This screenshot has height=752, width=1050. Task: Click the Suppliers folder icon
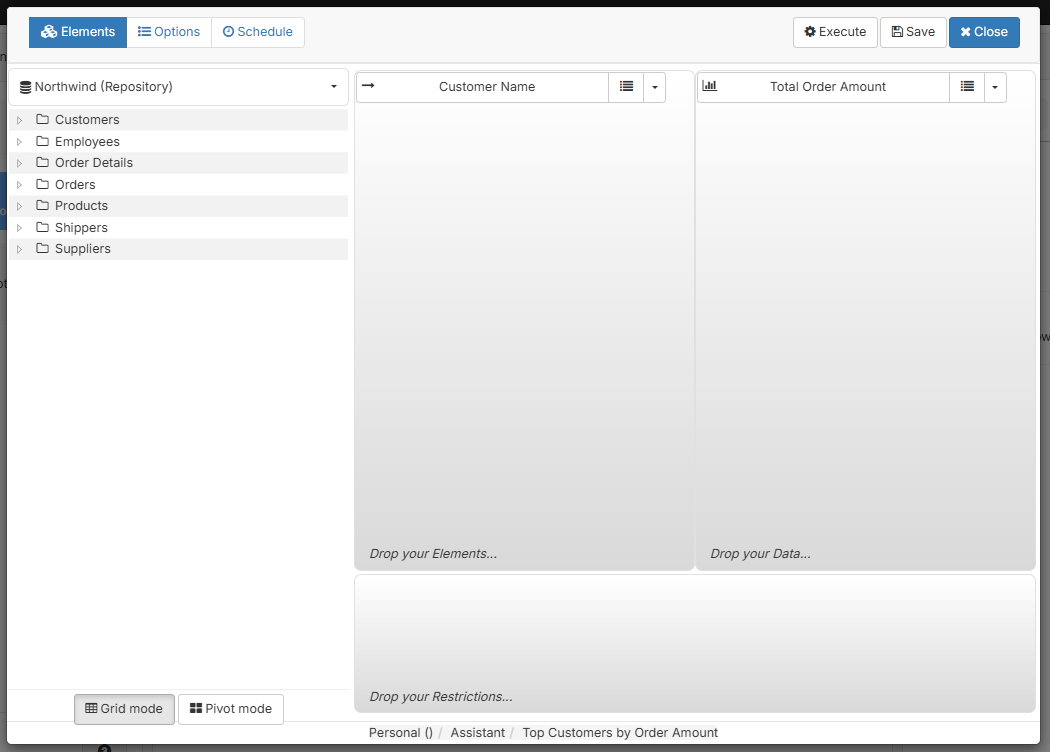42,248
